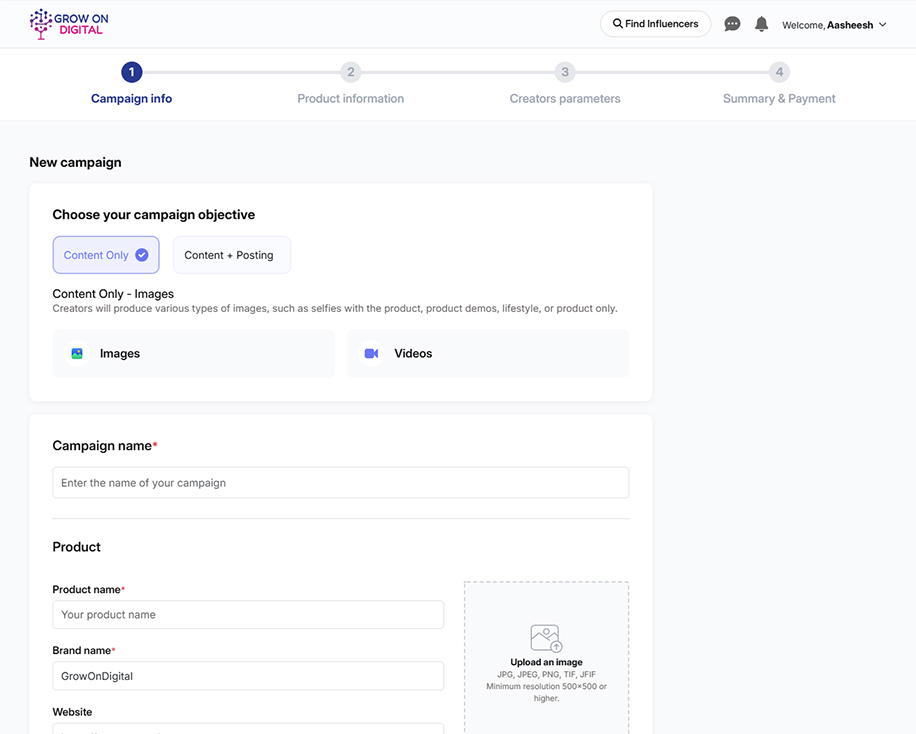Click the Grow On Digital logo
Viewport: 916px width, 734px height.
[69, 24]
